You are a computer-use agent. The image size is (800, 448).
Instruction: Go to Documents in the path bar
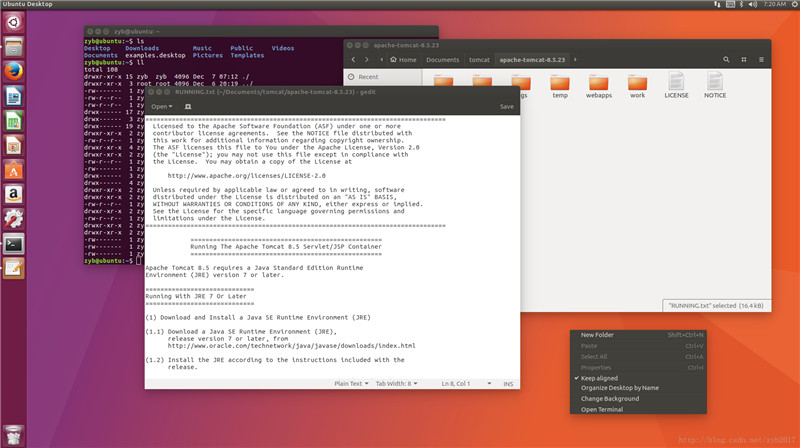tap(443, 59)
